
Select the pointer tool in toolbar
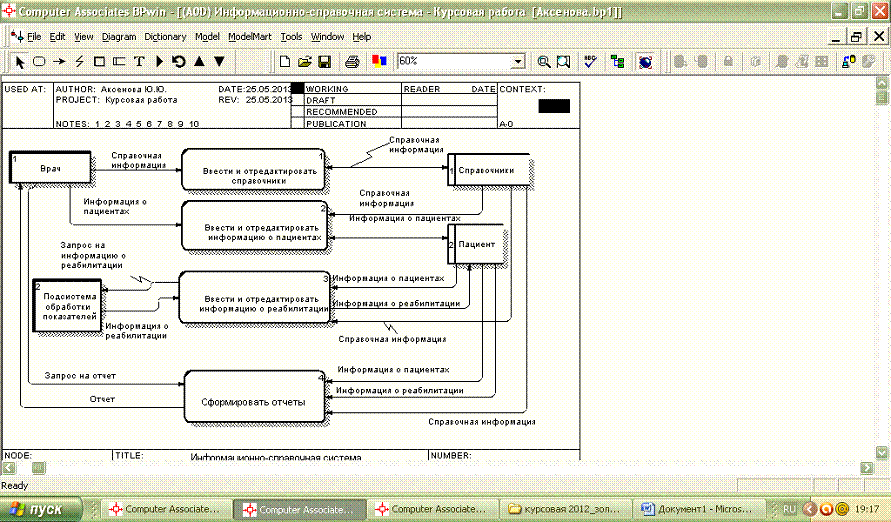point(19,61)
